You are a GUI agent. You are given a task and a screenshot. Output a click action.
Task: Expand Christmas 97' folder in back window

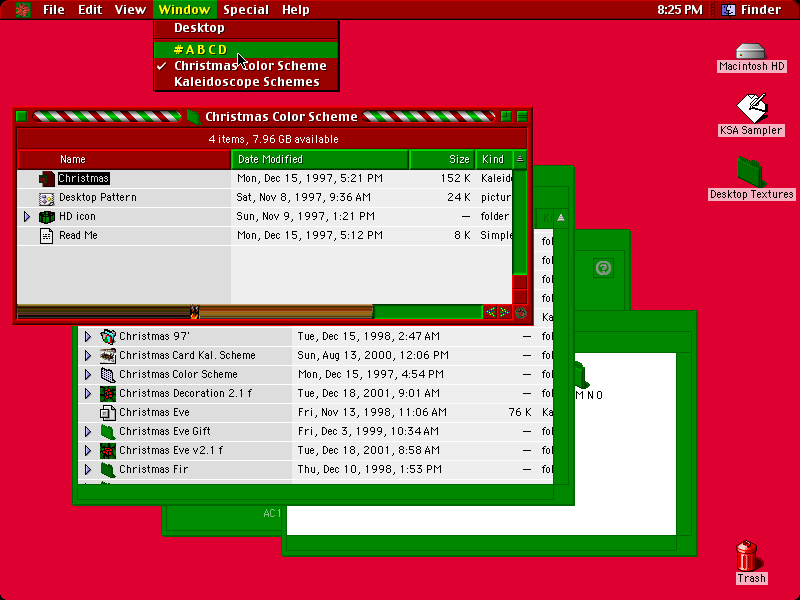coord(88,337)
